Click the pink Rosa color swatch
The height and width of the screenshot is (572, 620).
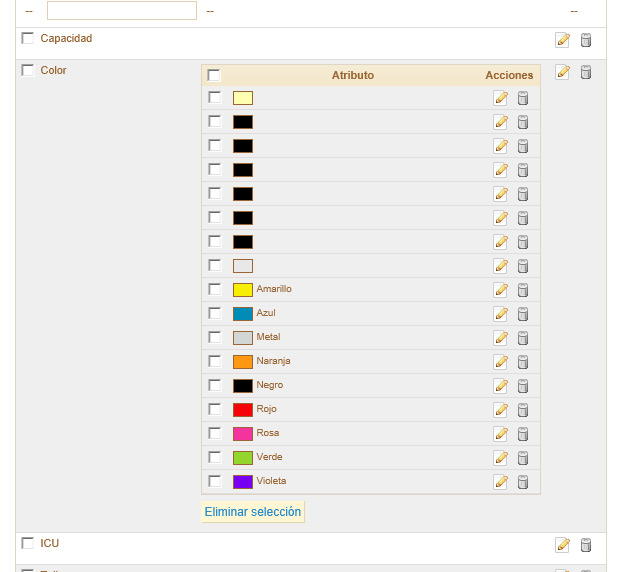[x=243, y=434]
